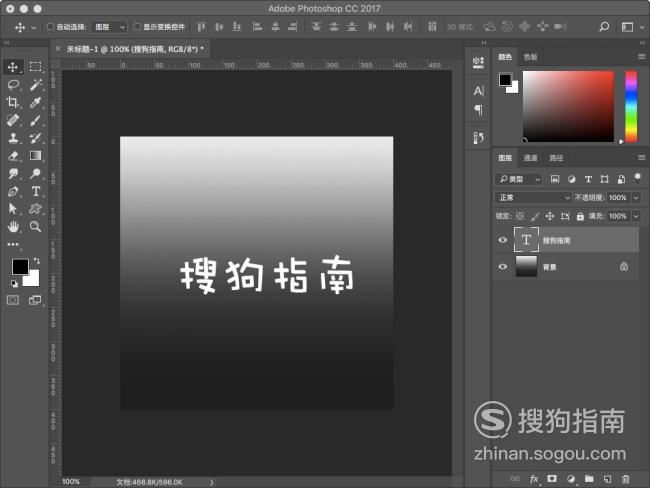This screenshot has height=488, width=650.
Task: Switch to the 色板 Swatches tab
Action: [x=531, y=57]
